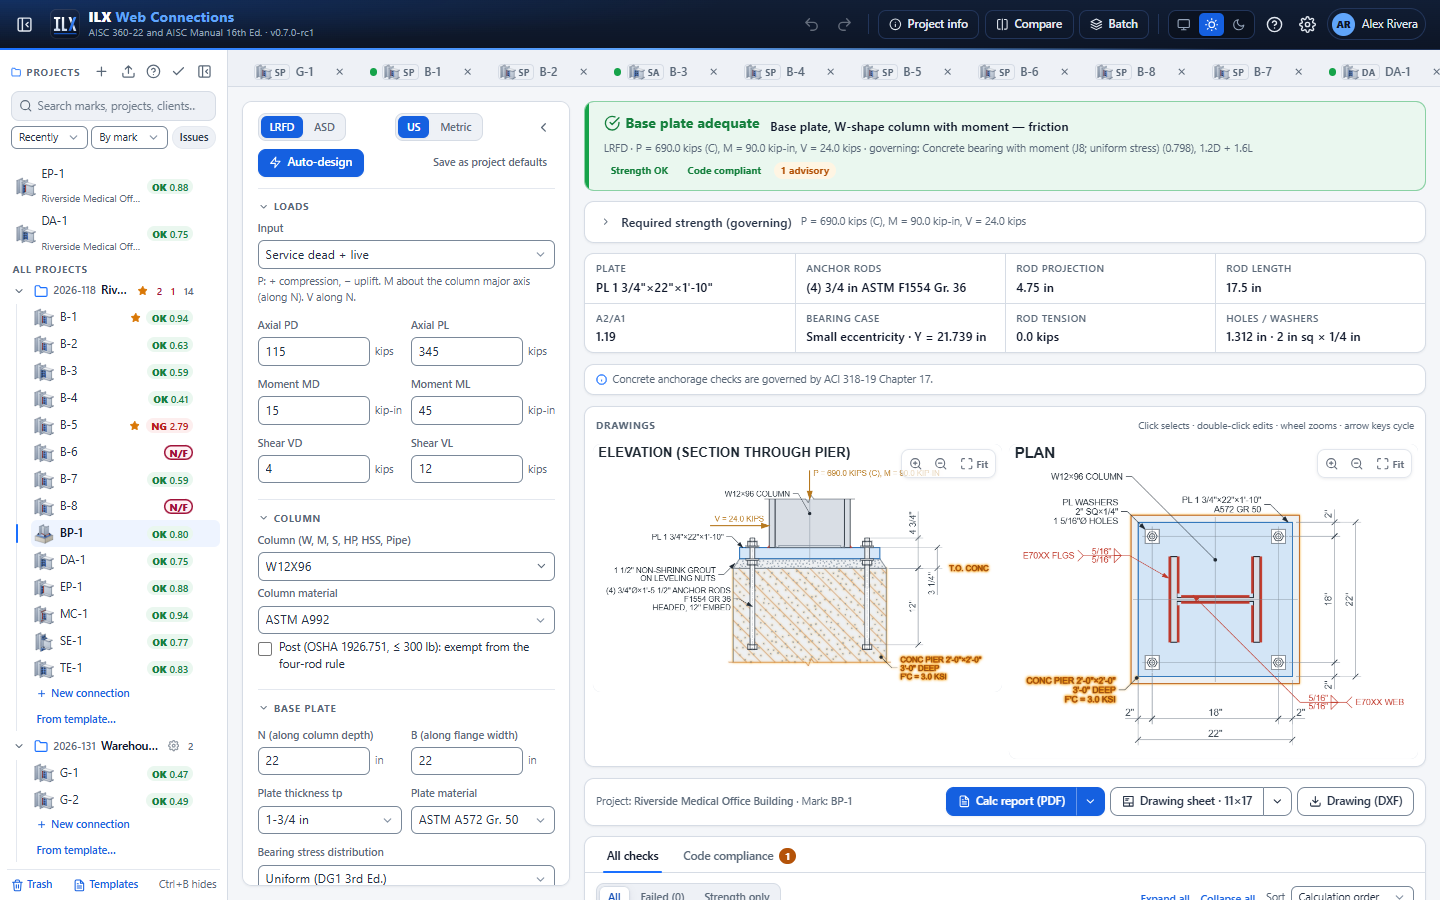The width and height of the screenshot is (1440, 900).
Task: Click the favorite star on row B-5
Action: [x=135, y=426]
